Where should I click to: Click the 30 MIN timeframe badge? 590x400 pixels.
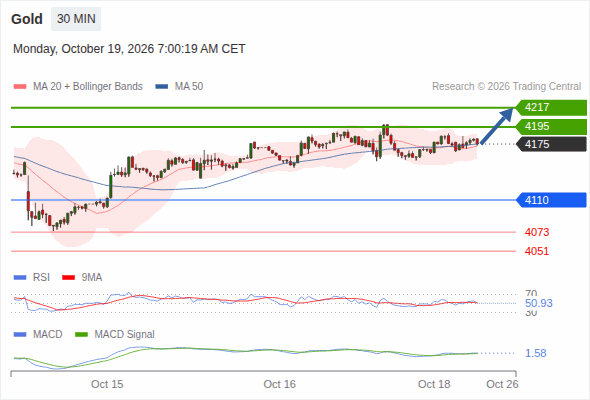76,19
